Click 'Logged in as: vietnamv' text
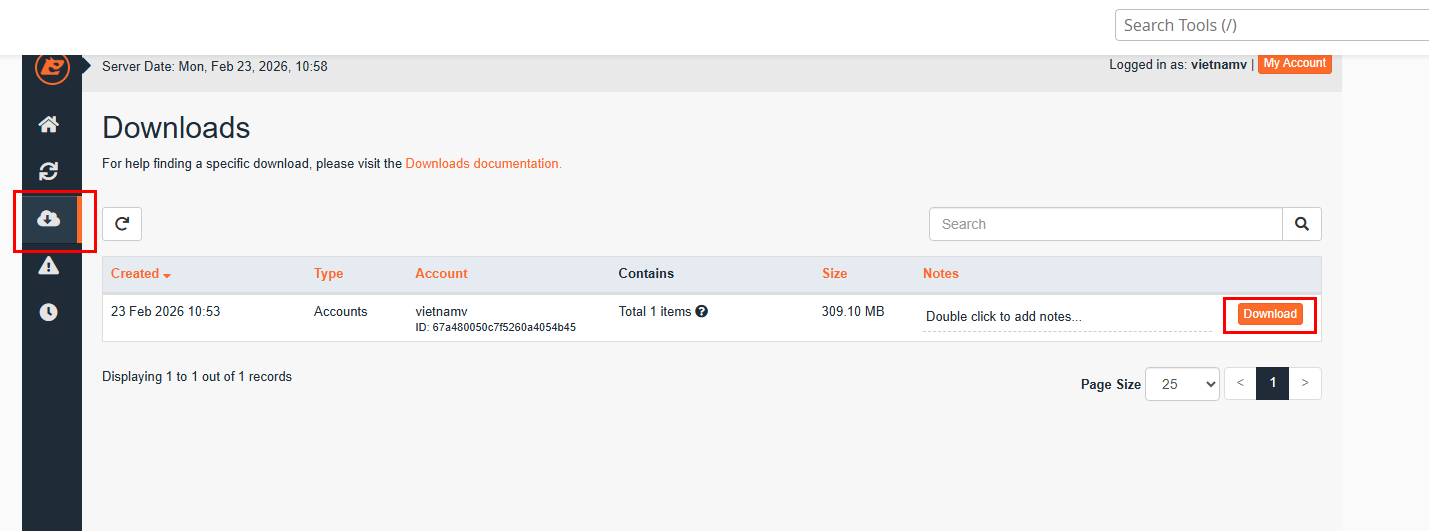 (x=1178, y=64)
